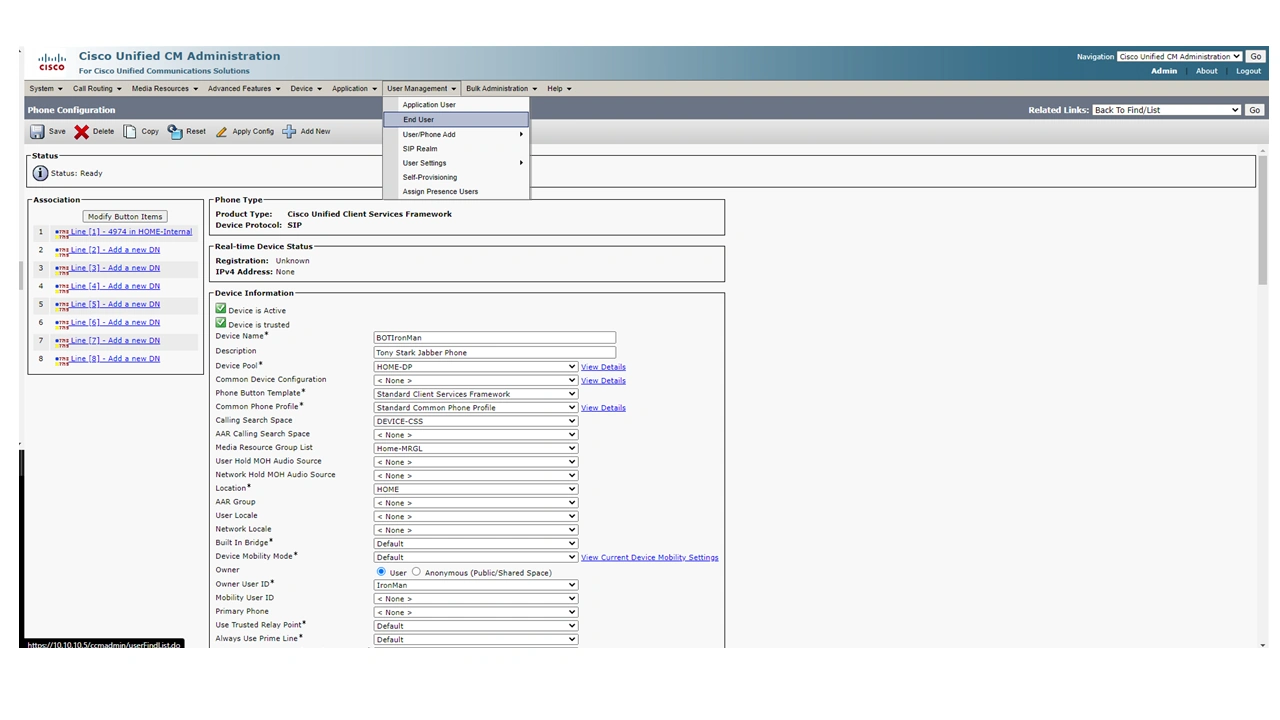Open the User Locale dropdown

tap(476, 516)
